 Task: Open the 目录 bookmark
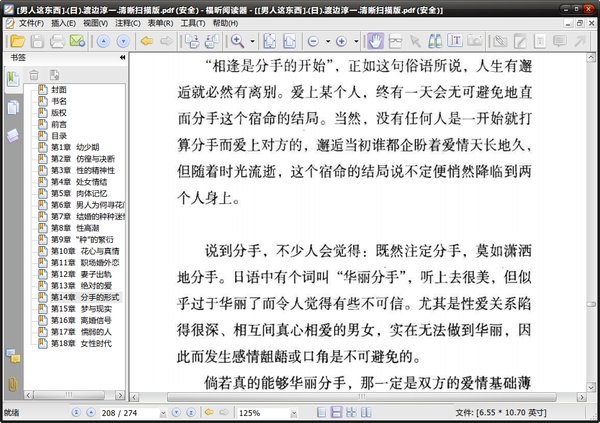(59, 136)
